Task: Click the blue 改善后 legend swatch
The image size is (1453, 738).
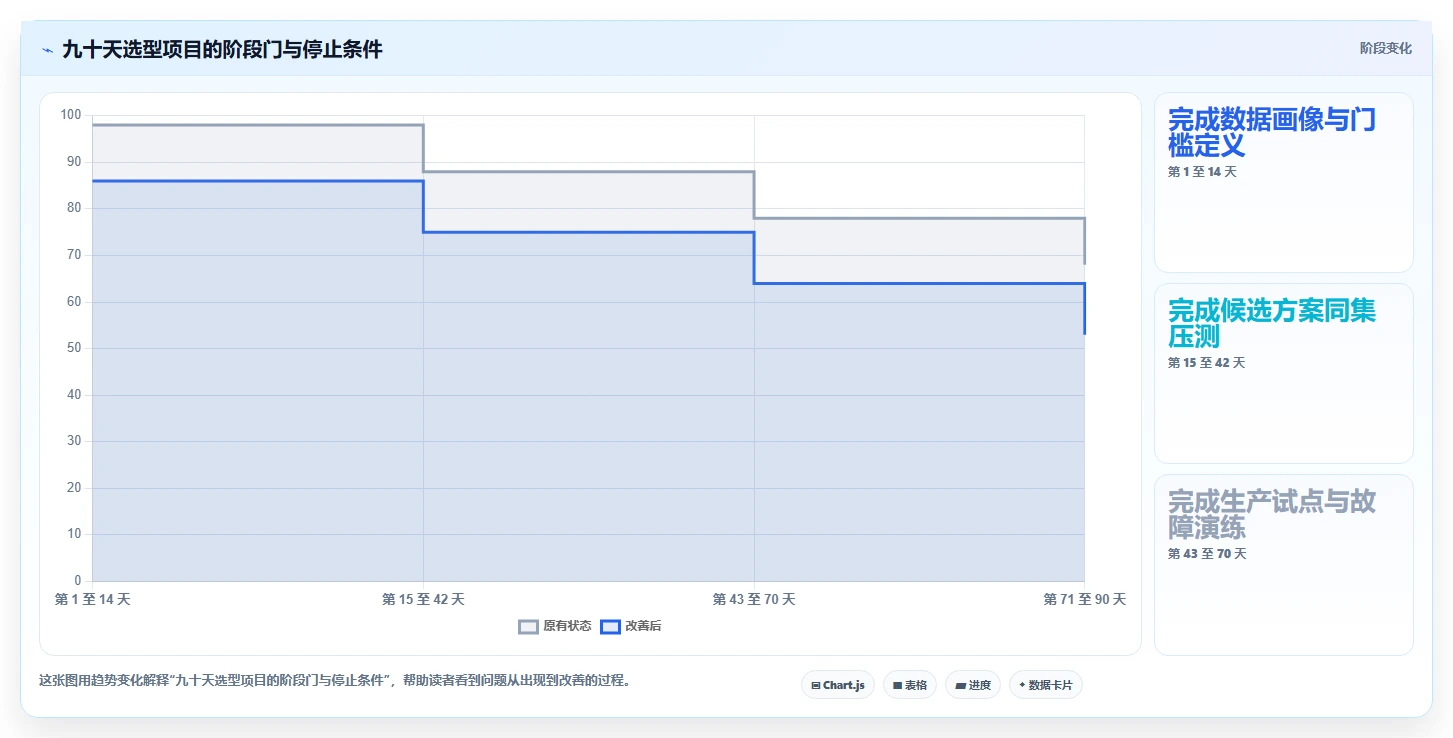Action: coord(610,627)
